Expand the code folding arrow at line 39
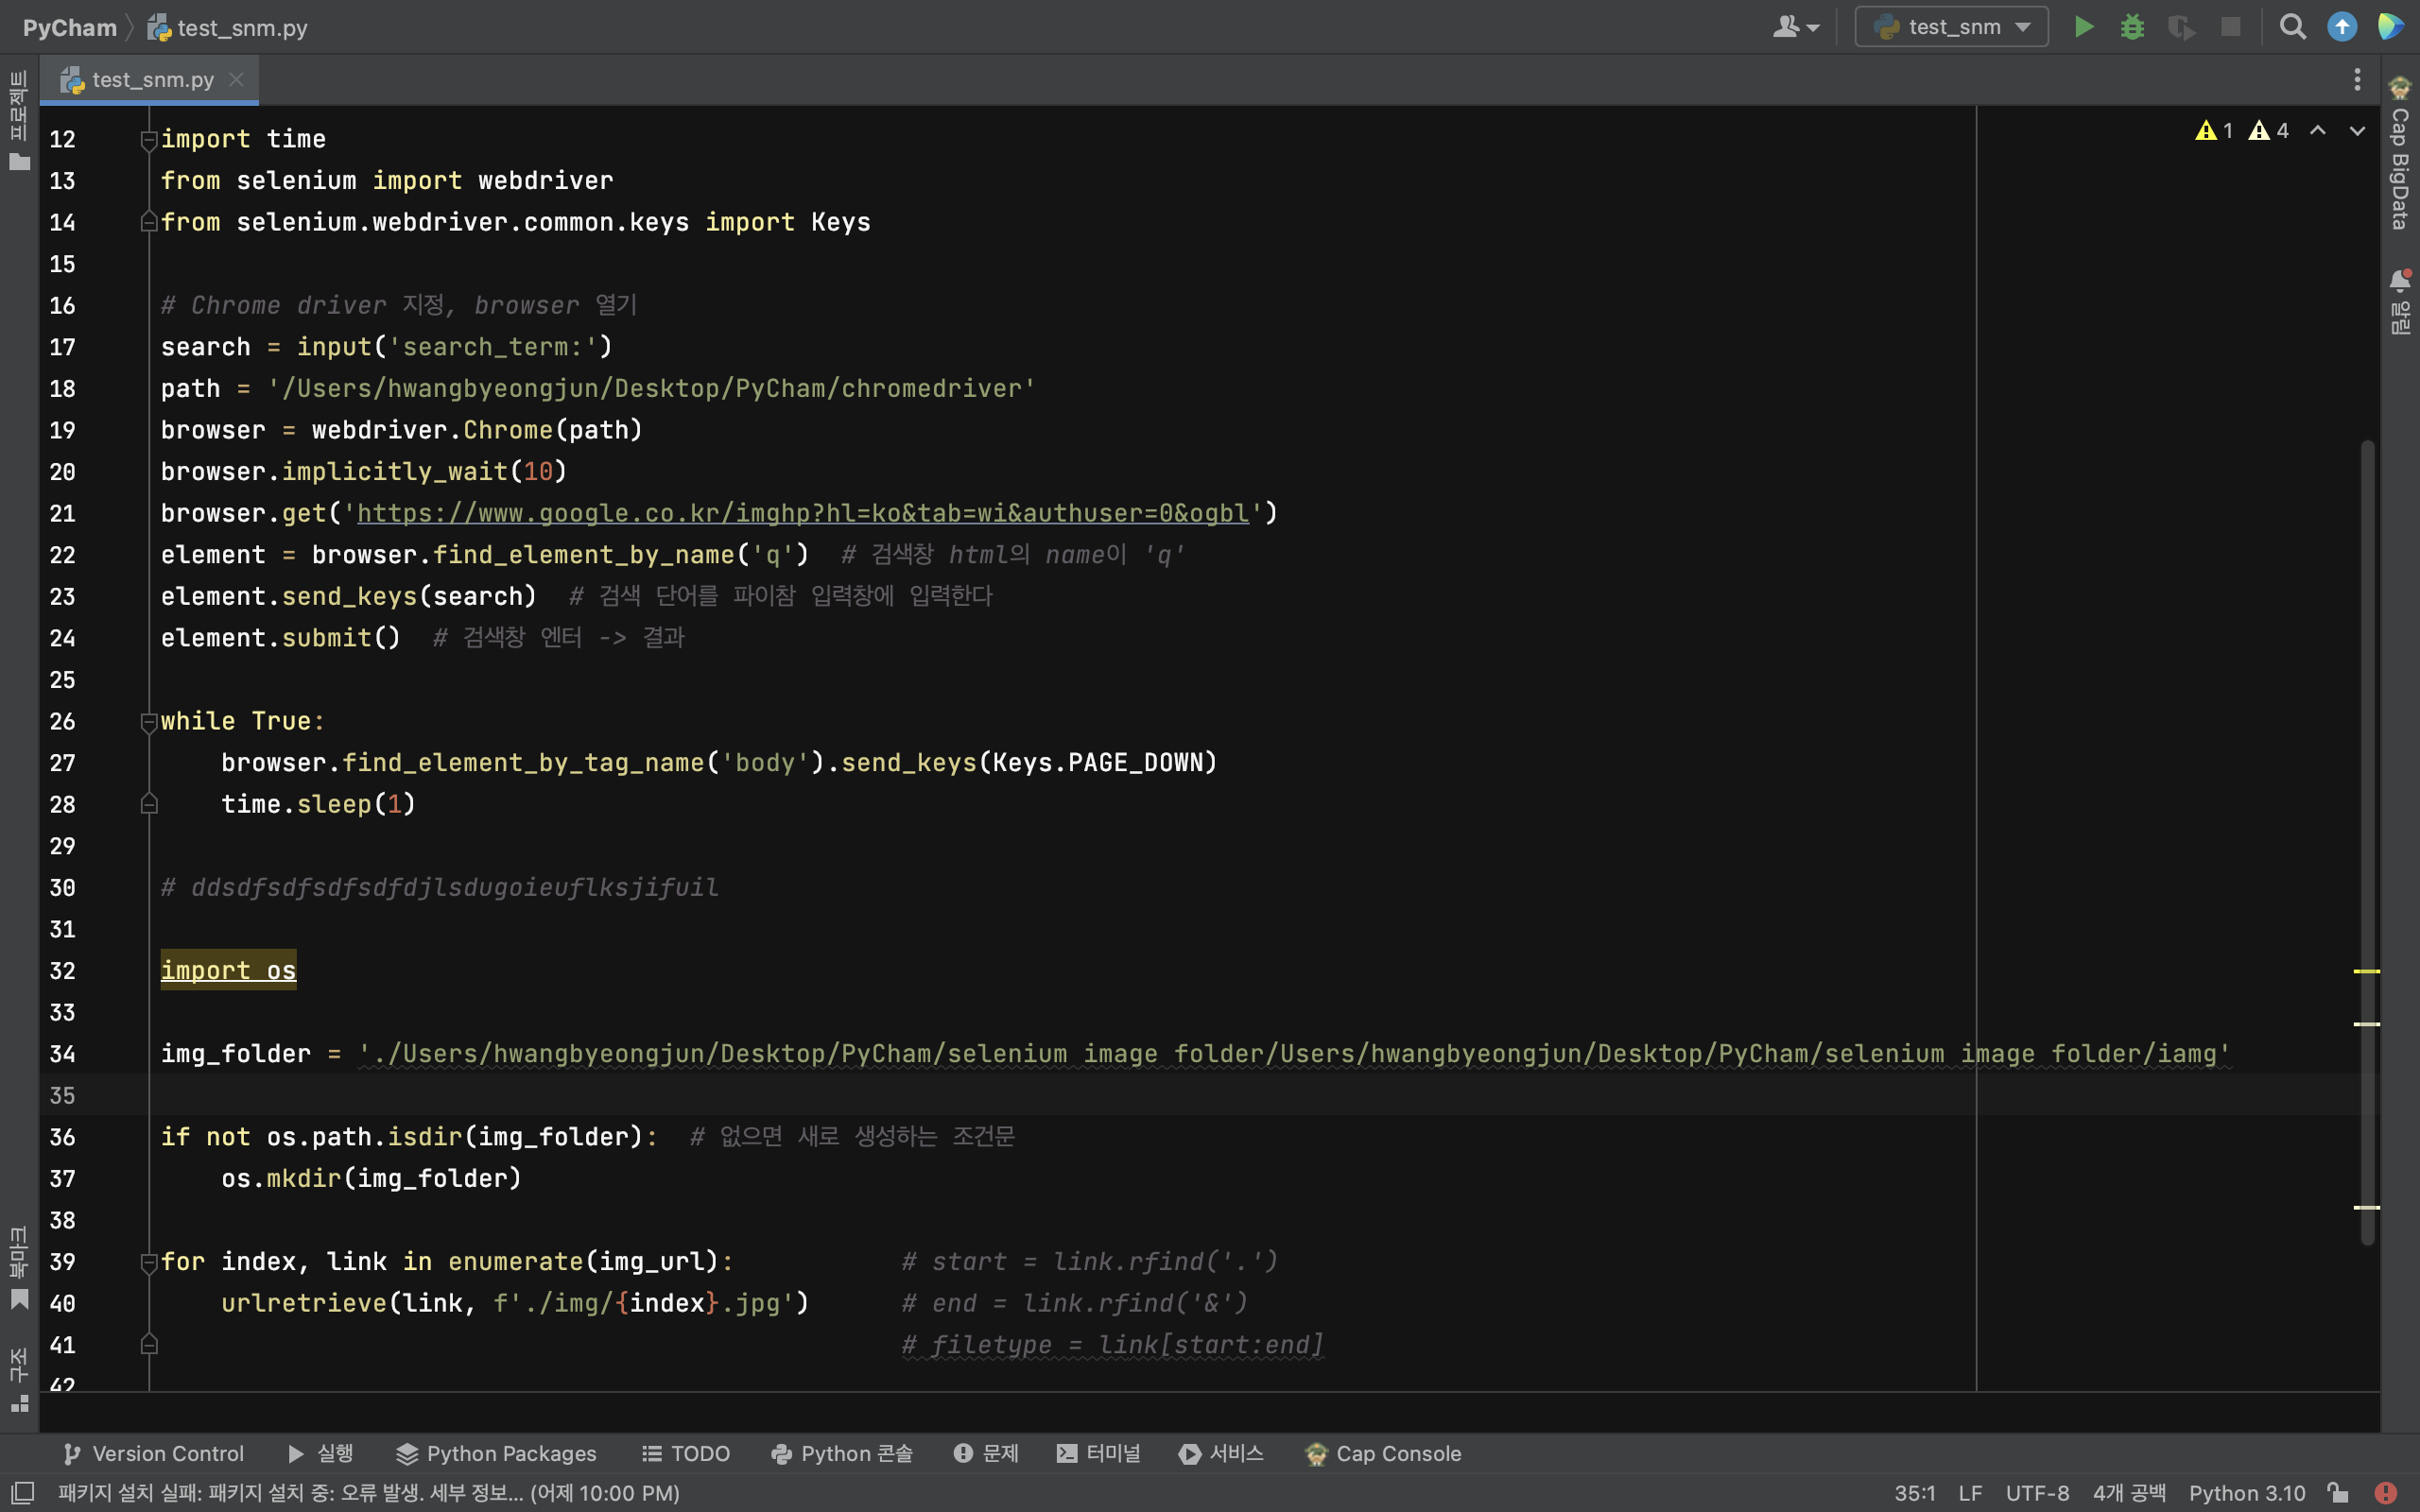The height and width of the screenshot is (1512, 2420). pos(148,1262)
